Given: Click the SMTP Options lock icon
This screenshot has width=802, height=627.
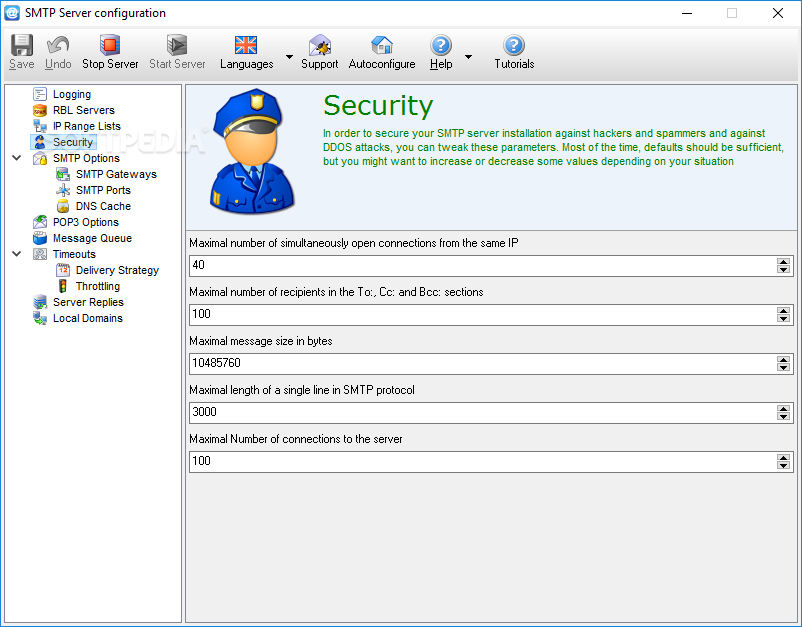Looking at the screenshot, I should (x=40, y=158).
